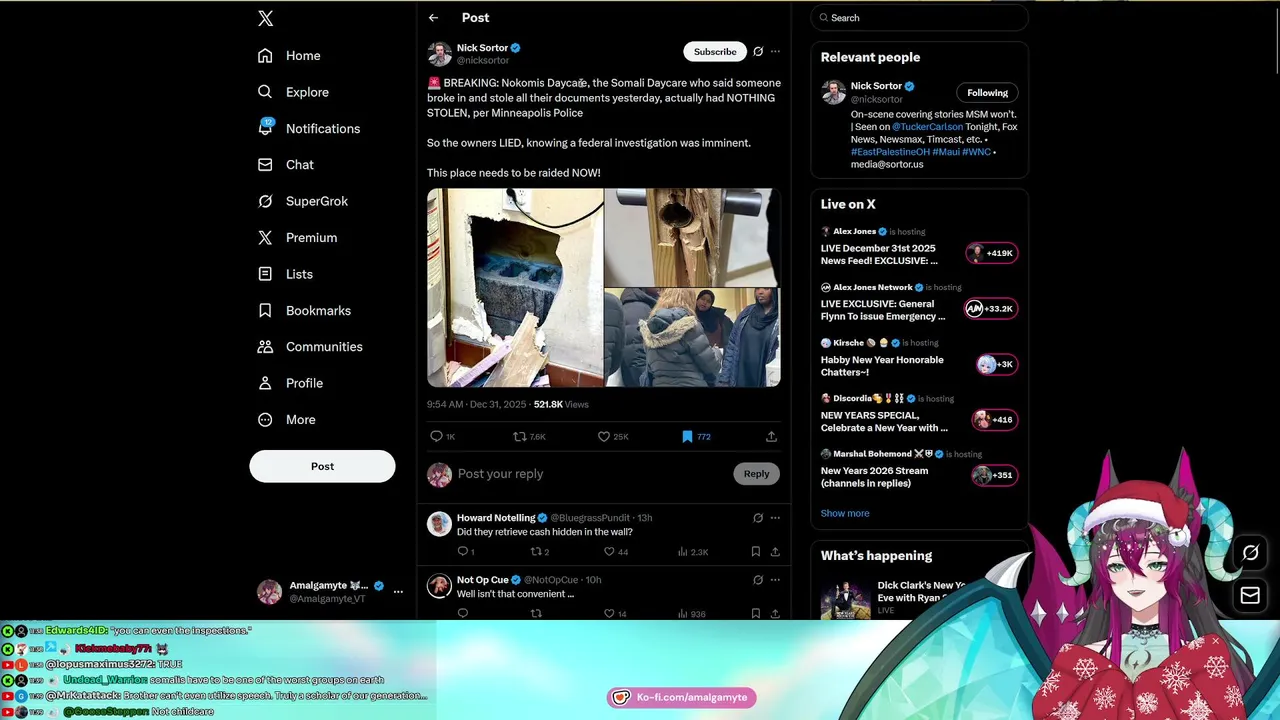Open the damaged door lock photo
The width and height of the screenshot is (1280, 720).
pos(692,237)
